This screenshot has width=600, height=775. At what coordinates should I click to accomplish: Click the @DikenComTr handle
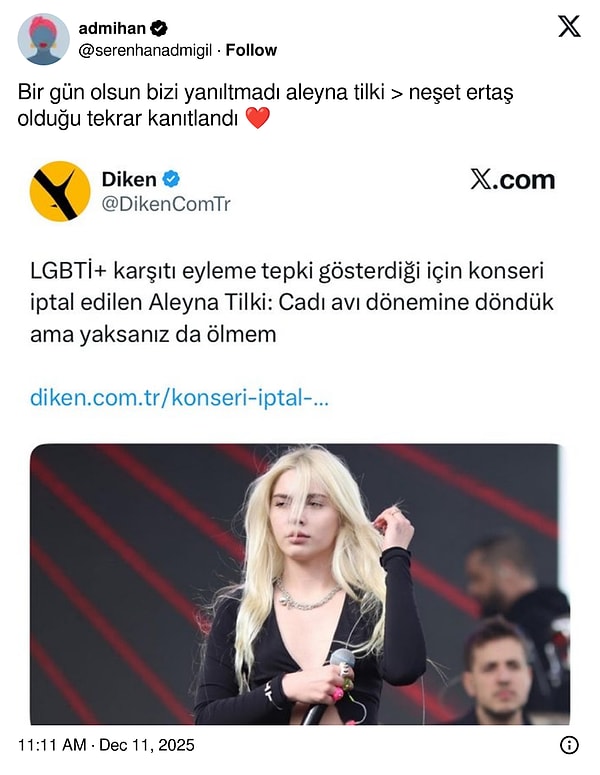(x=166, y=204)
